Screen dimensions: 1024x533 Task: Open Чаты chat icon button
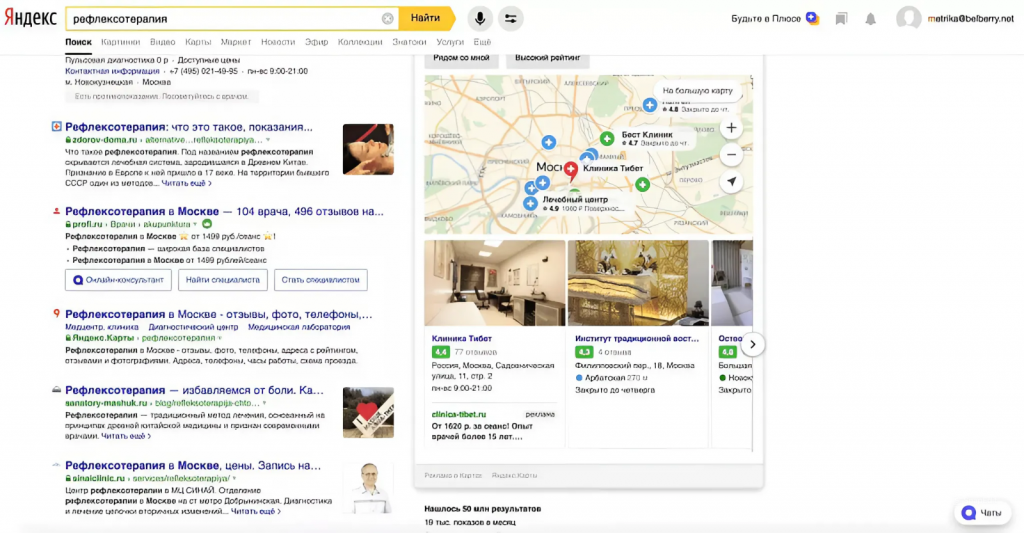982,513
